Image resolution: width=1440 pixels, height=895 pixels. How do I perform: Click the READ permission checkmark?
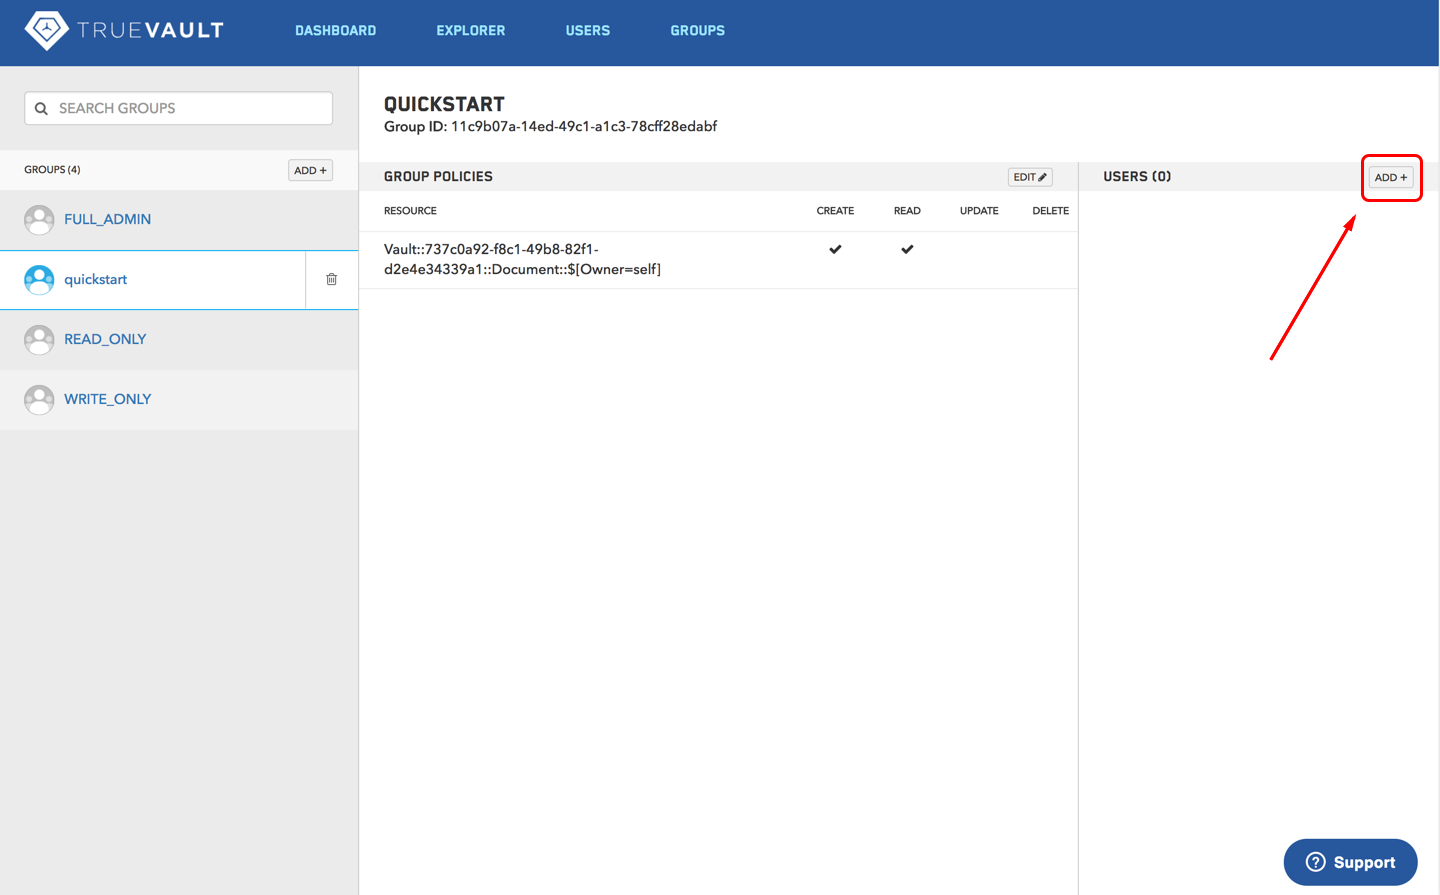click(907, 249)
